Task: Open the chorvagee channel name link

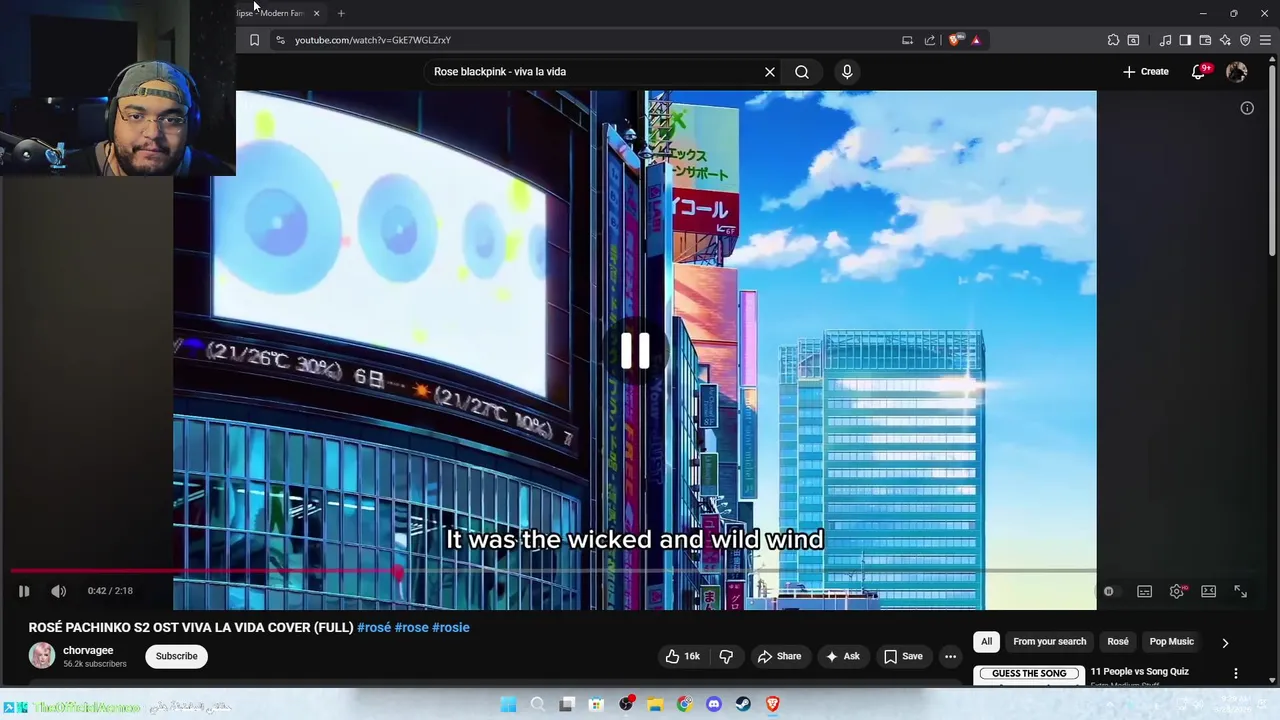Action: tap(88, 651)
